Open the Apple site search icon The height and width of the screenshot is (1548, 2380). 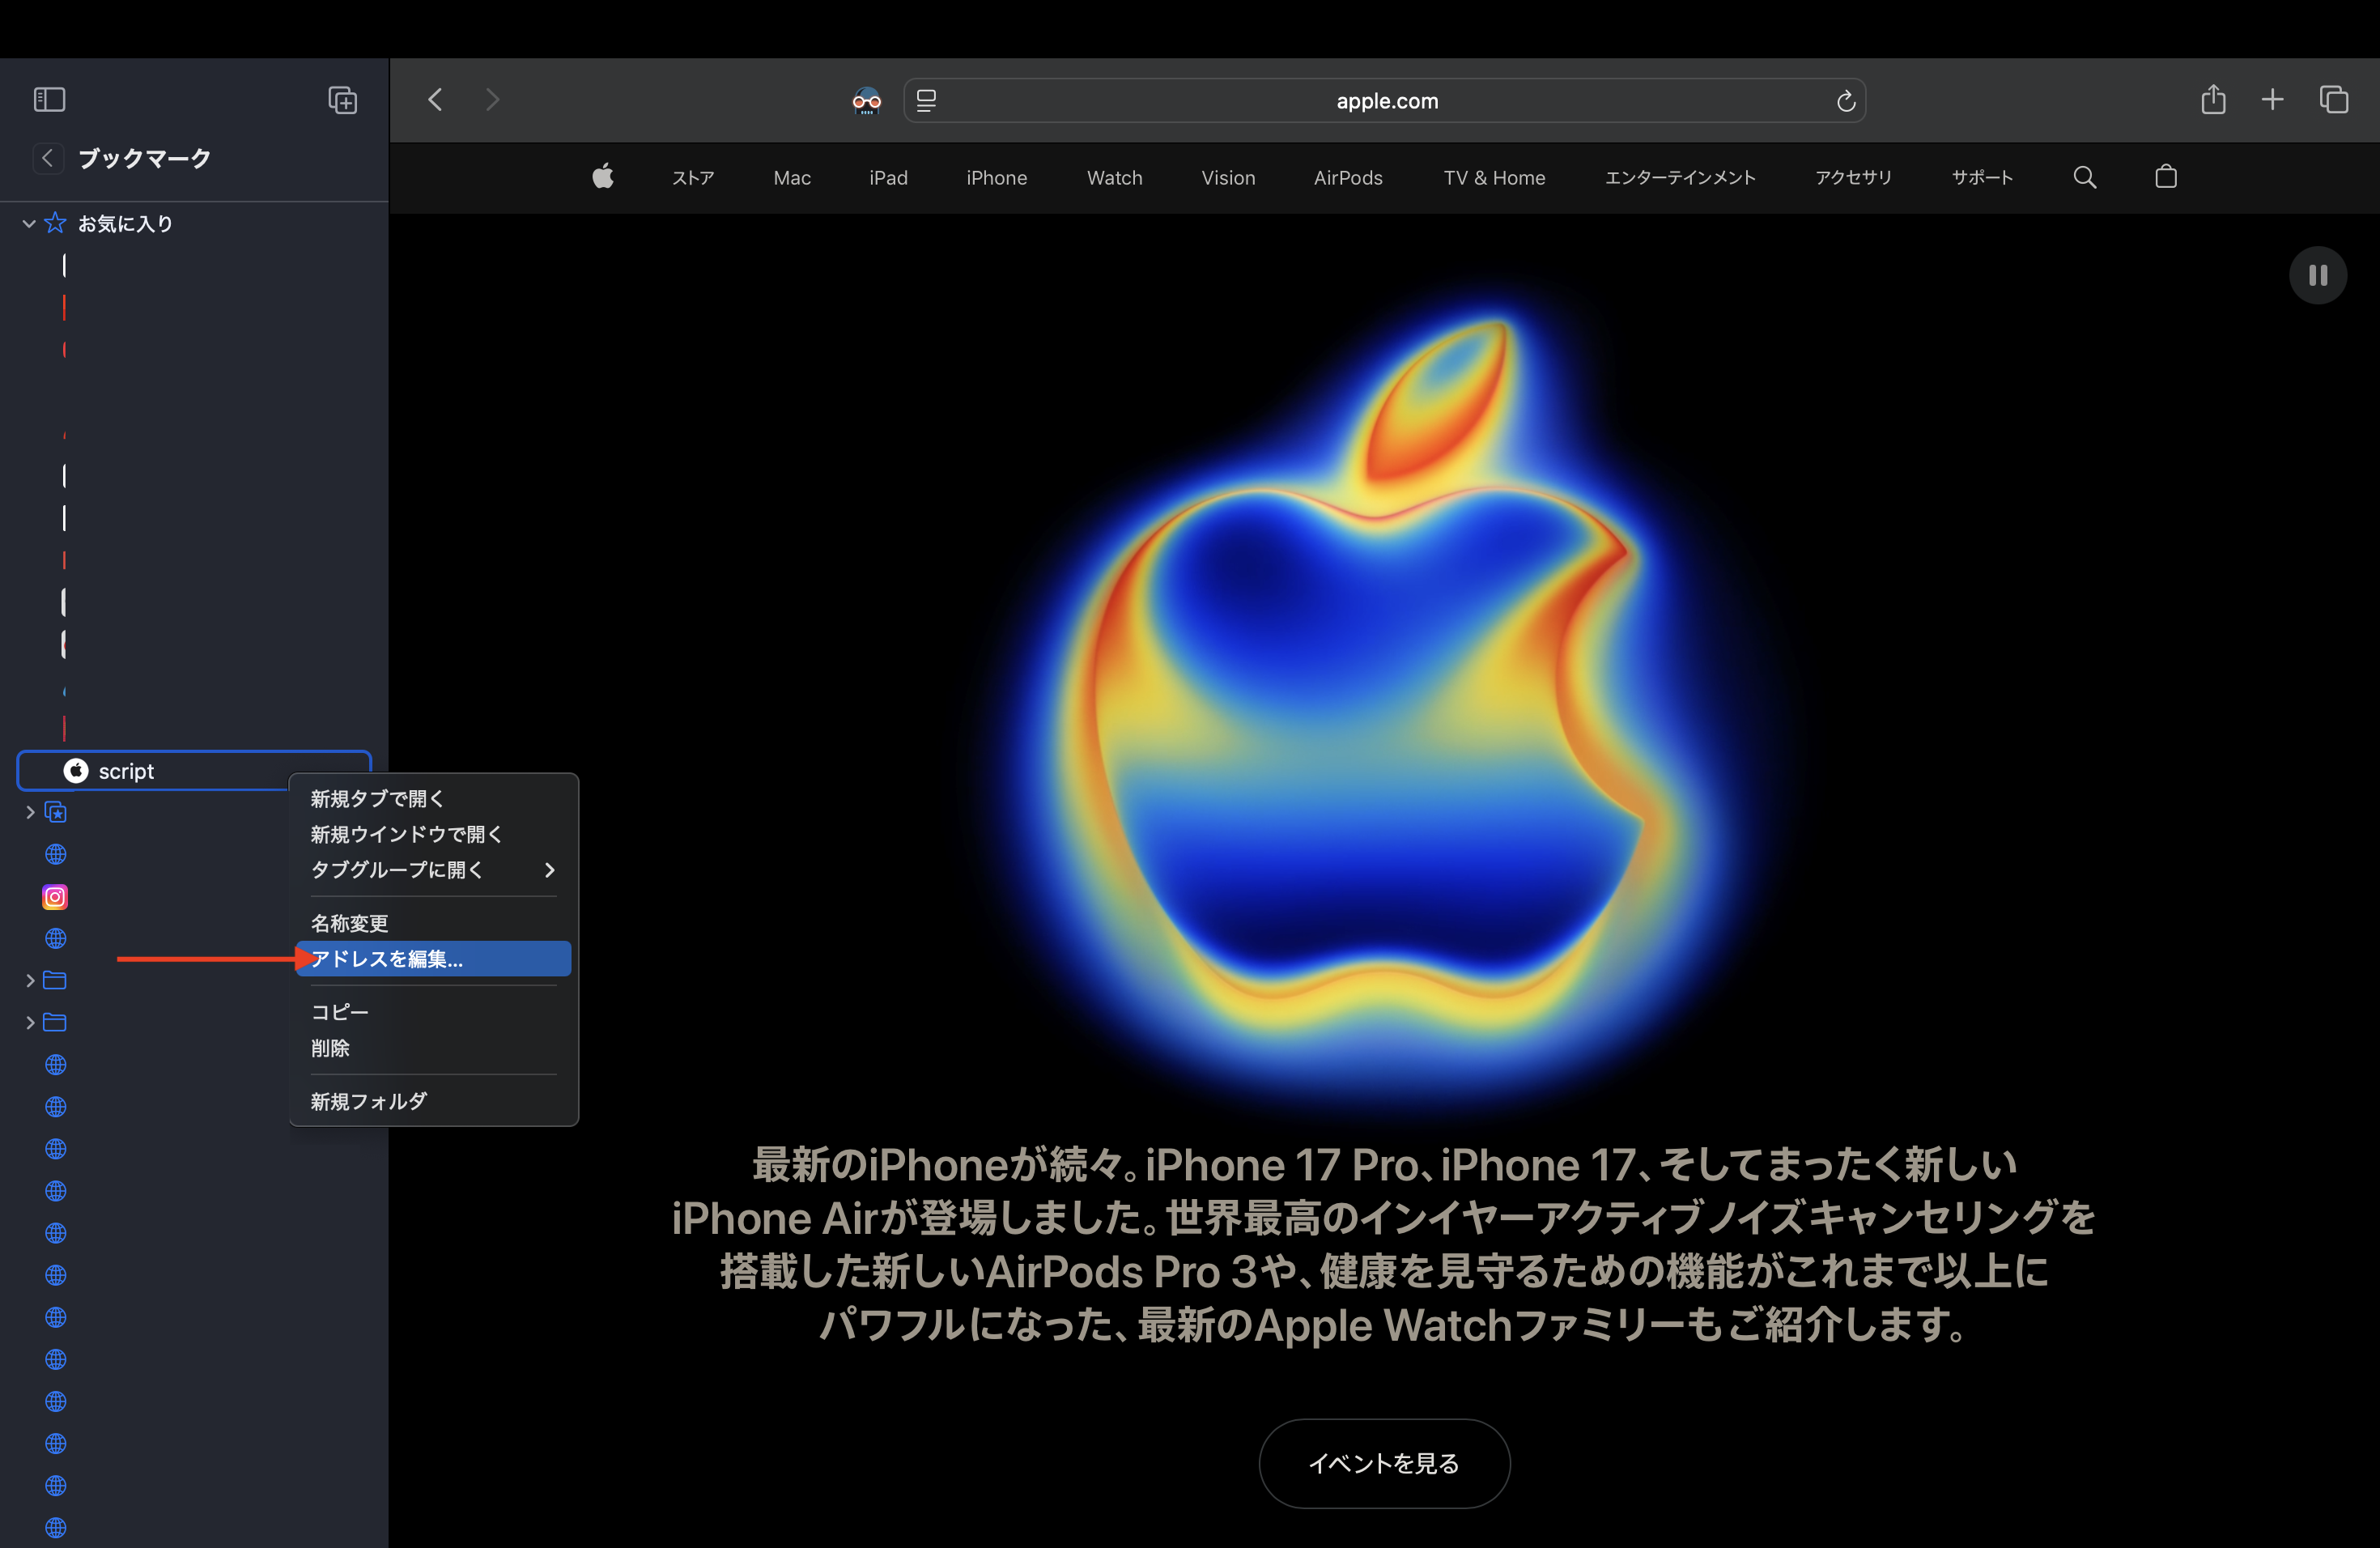tap(2084, 178)
